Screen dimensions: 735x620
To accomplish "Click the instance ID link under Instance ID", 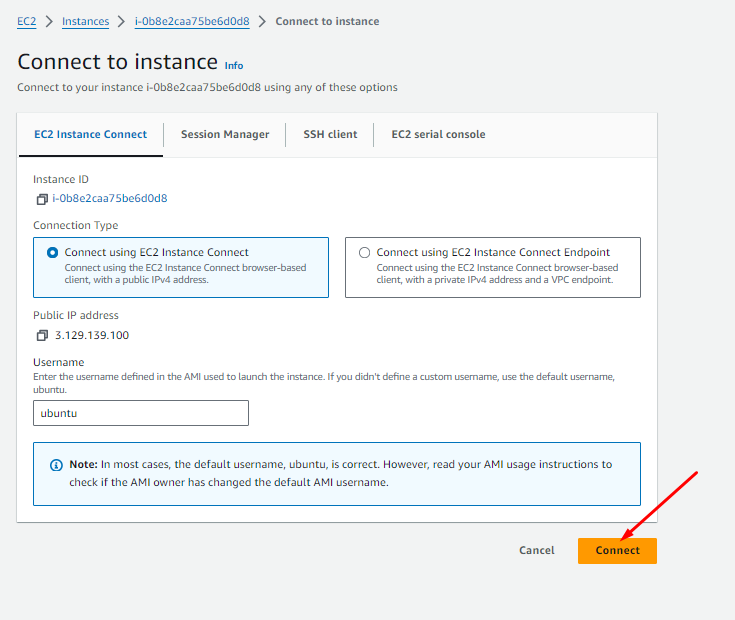I will (x=110, y=199).
